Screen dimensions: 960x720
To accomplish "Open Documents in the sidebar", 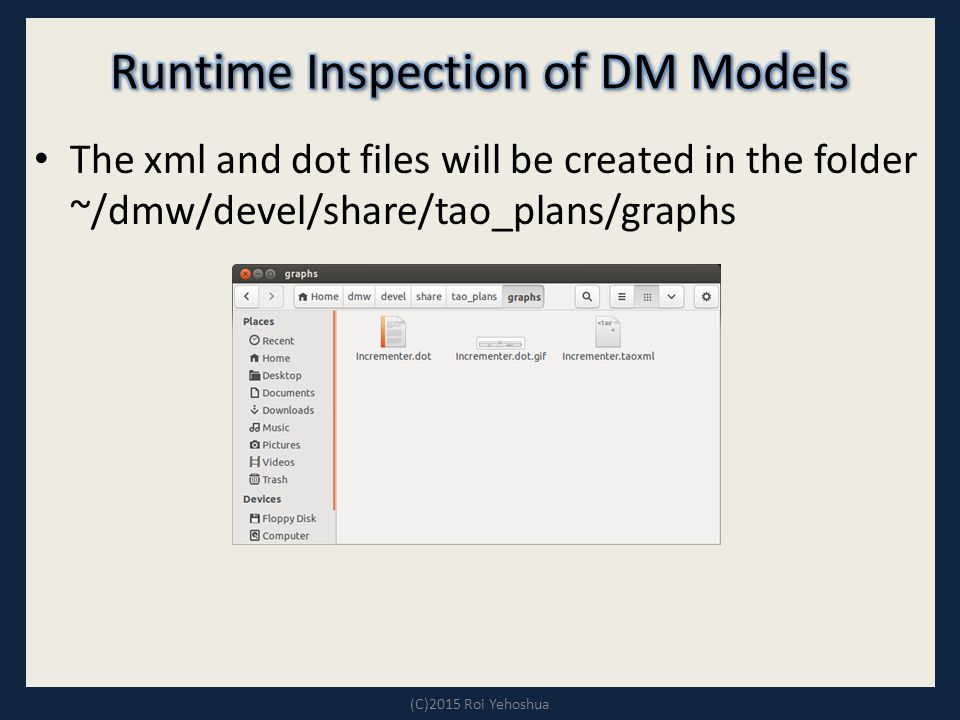I will pyautogui.click(x=282, y=393).
